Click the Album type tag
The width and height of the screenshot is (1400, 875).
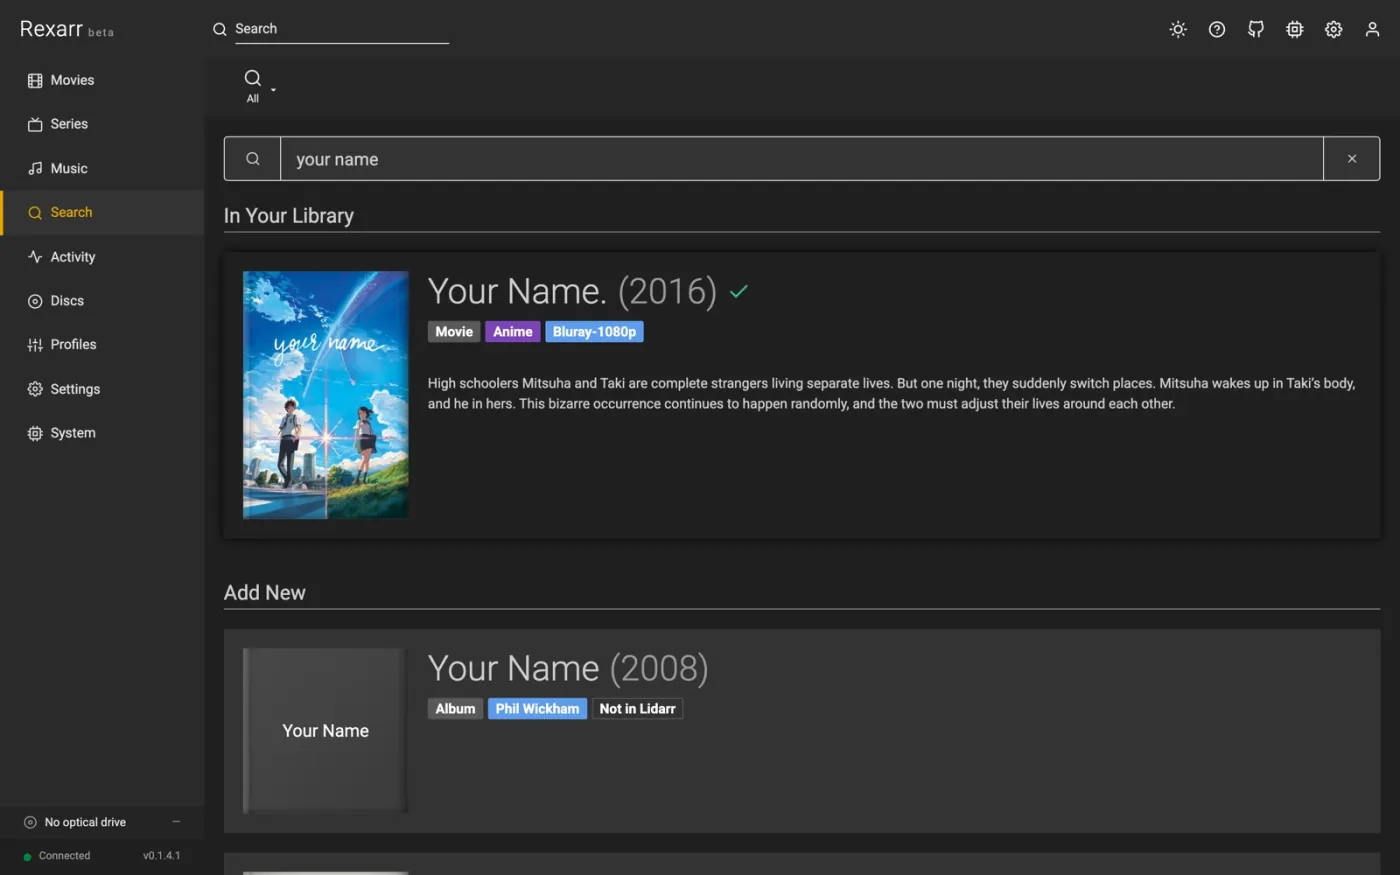pyautogui.click(x=455, y=709)
